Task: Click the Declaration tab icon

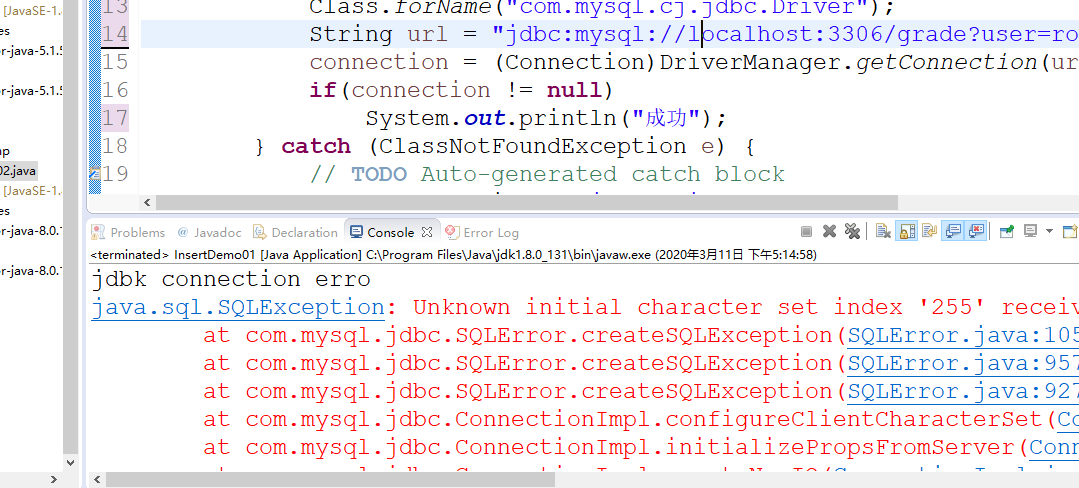Action: tap(259, 232)
